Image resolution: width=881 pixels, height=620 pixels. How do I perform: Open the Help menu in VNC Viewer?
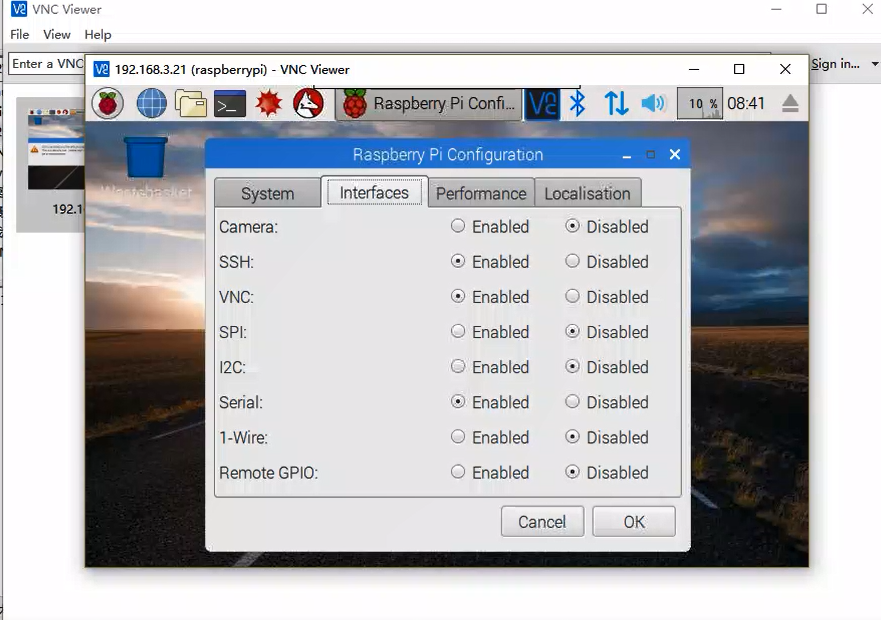[x=98, y=34]
